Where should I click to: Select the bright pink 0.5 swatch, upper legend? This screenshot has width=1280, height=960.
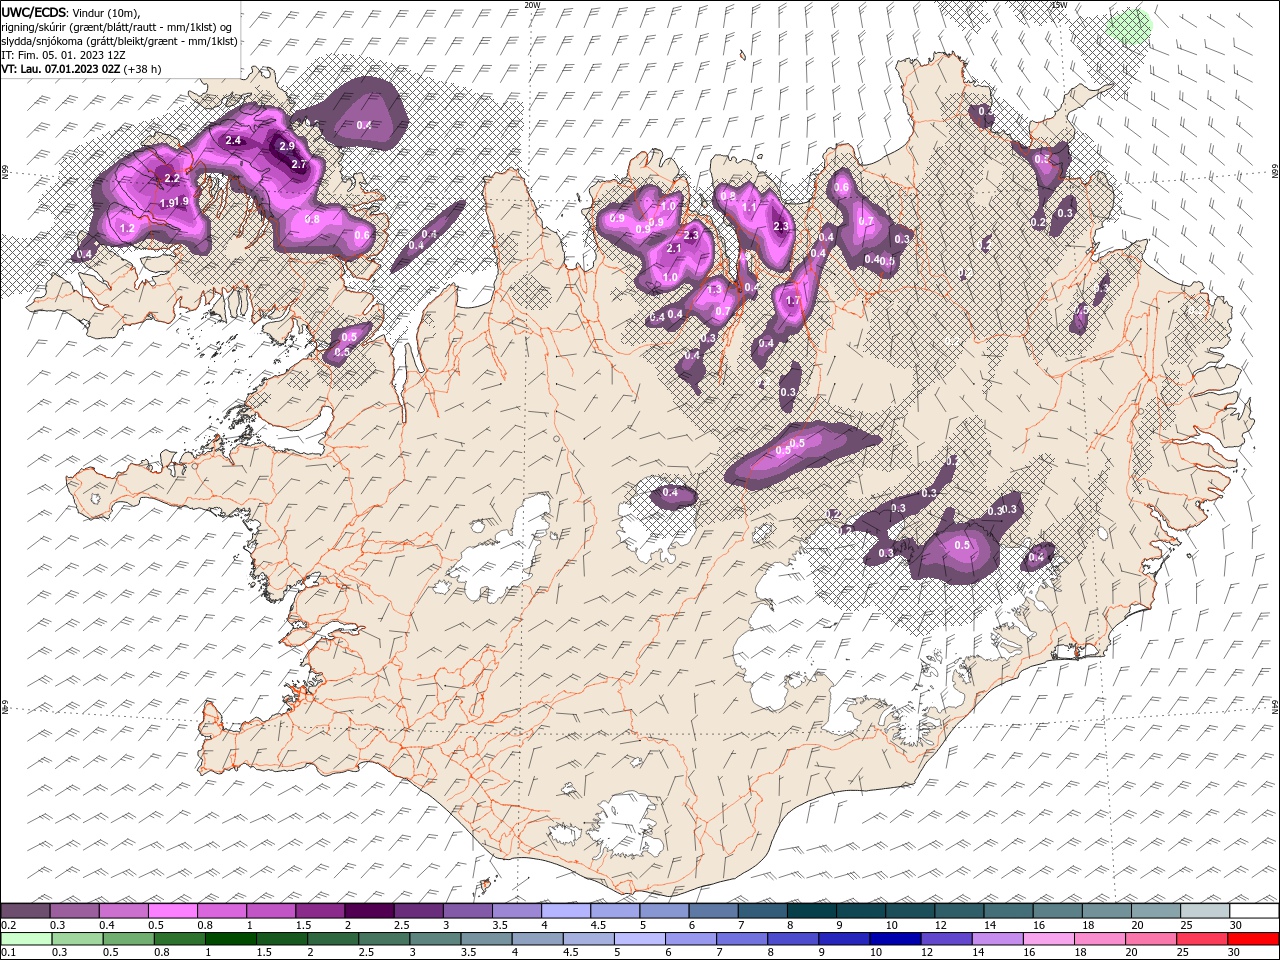pyautogui.click(x=174, y=911)
